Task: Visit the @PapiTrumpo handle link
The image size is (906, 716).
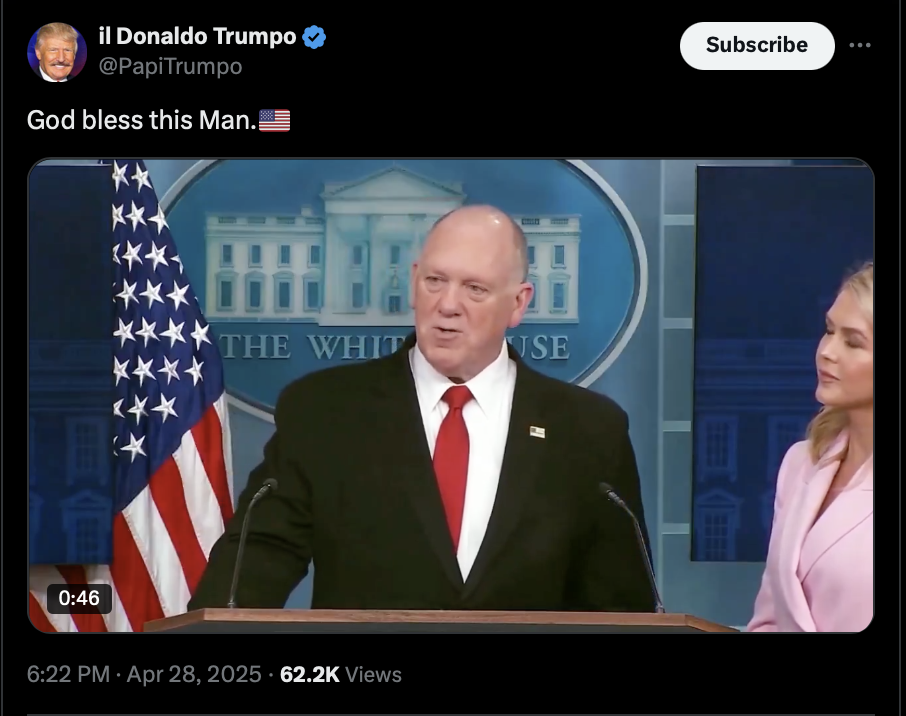Action: pos(170,66)
